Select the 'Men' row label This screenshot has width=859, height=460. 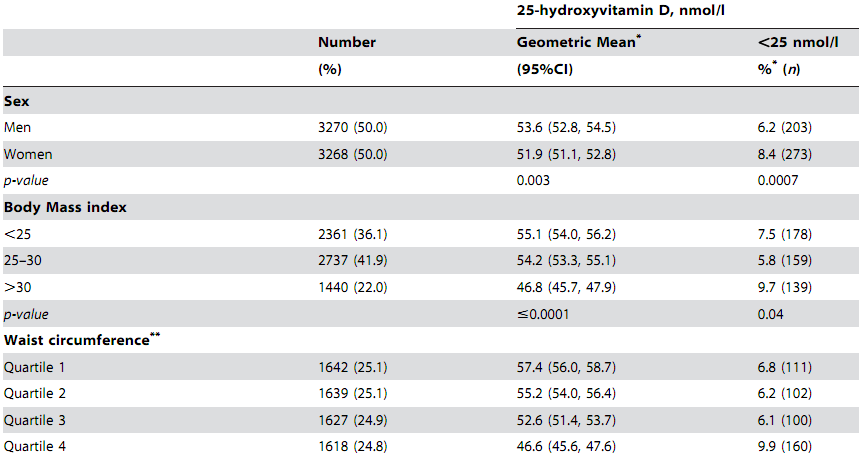click(x=18, y=127)
